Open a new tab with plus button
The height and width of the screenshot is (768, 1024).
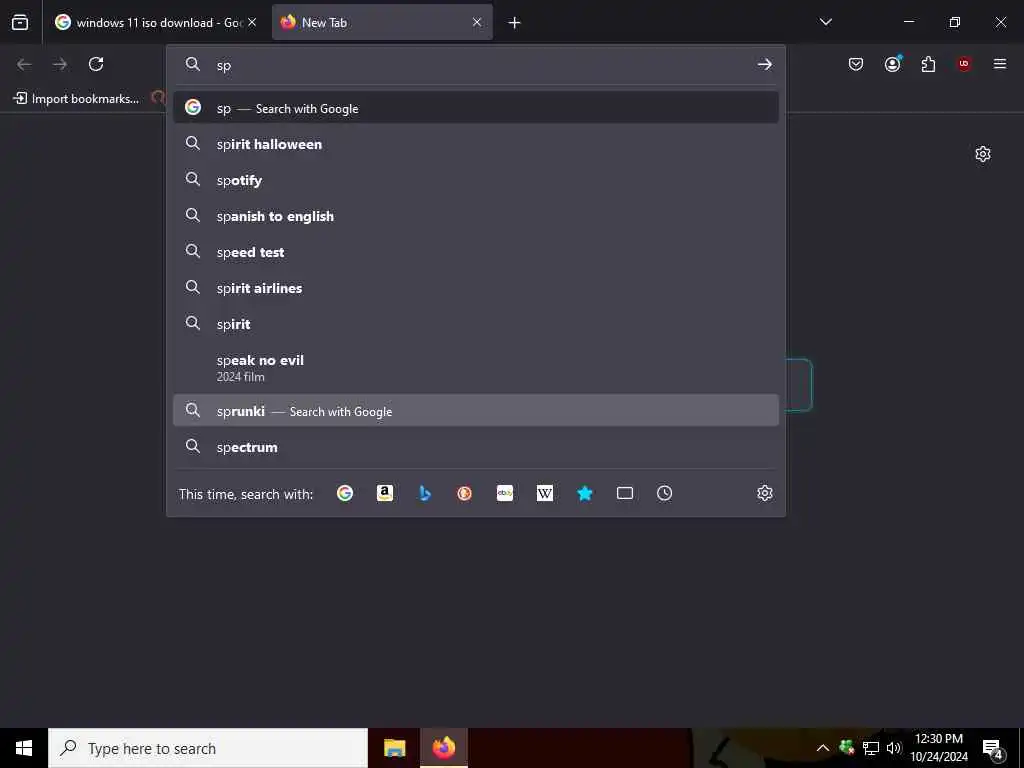pos(514,23)
